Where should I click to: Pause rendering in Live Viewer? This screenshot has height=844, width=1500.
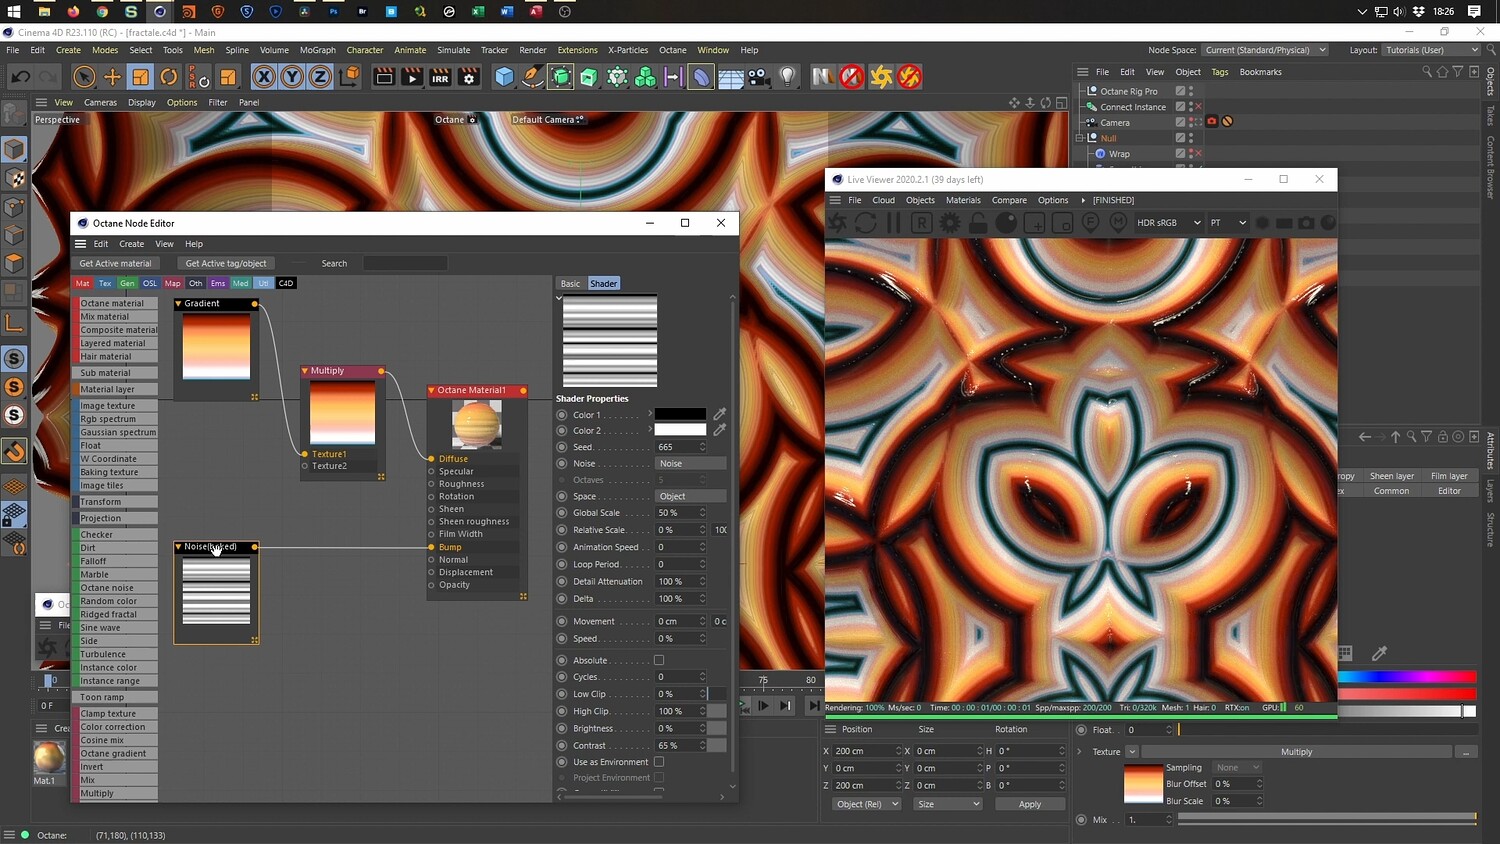click(x=893, y=223)
